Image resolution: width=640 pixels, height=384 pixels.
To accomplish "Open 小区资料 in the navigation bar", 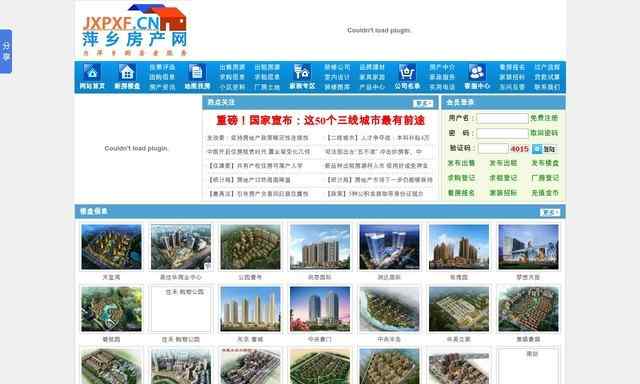I will pos(232,87).
